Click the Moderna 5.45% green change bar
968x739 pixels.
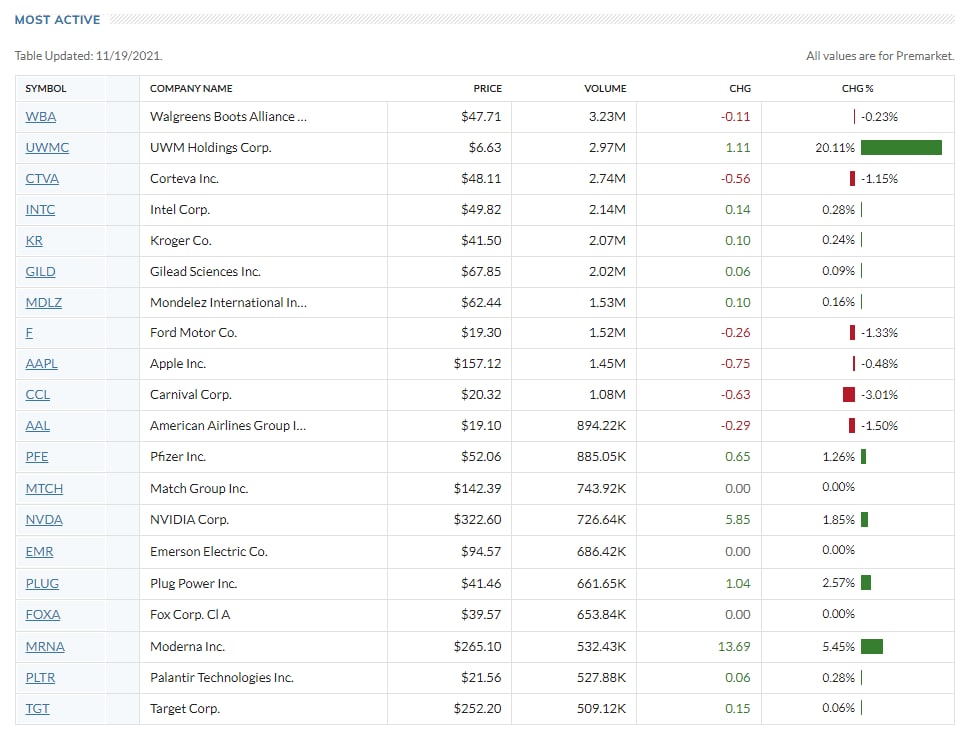(872, 646)
